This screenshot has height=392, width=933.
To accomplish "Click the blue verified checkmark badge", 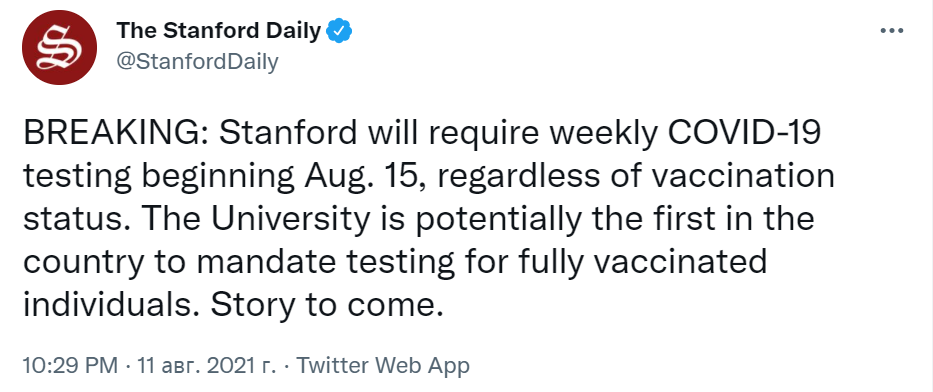I will coord(340,31).
